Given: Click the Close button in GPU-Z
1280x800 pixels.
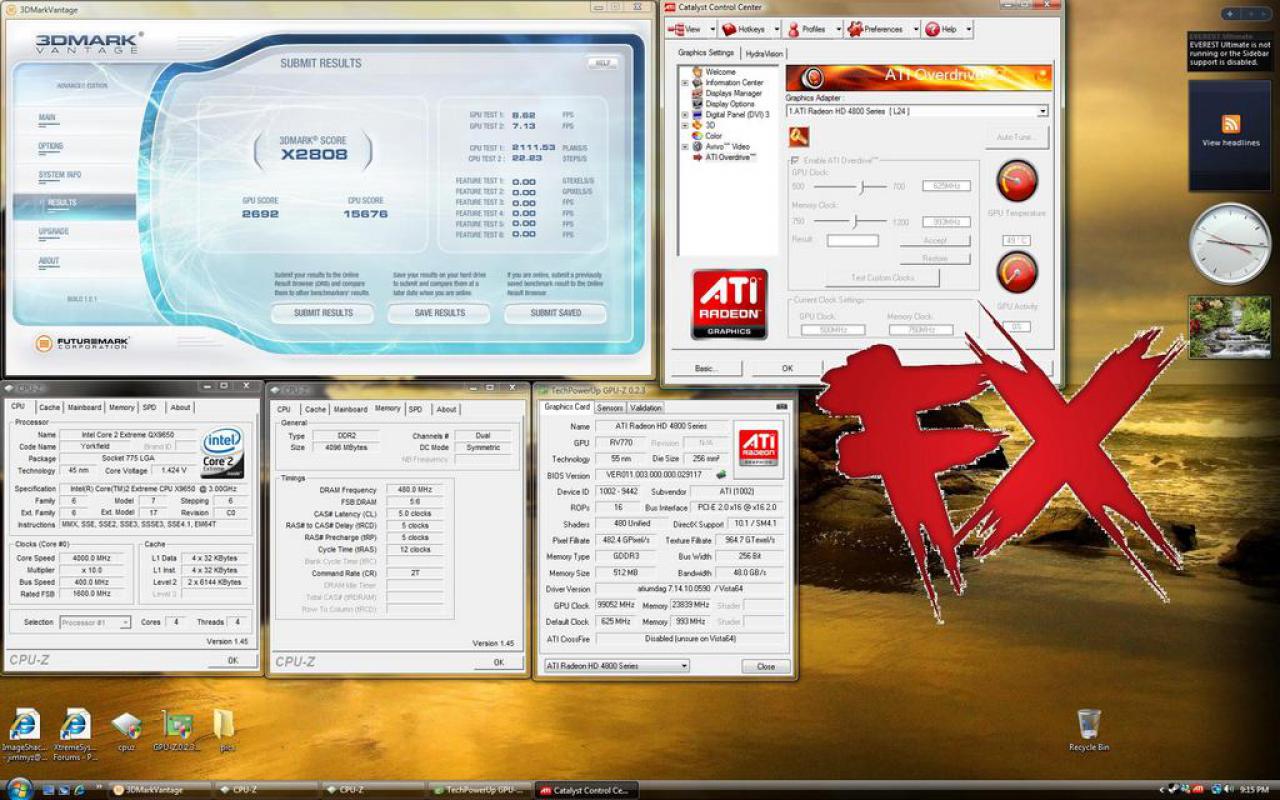Looking at the screenshot, I should tap(766, 666).
